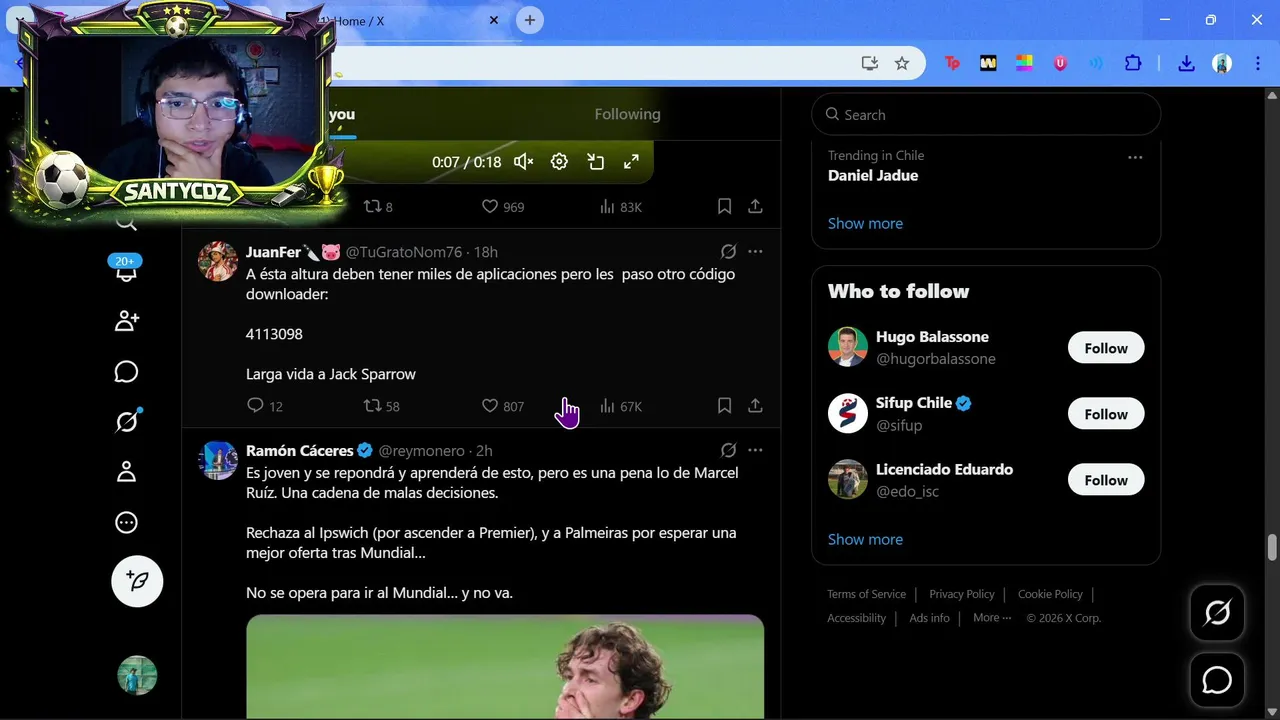
Task: Open account avatar at sidebar bottom
Action: (x=137, y=676)
